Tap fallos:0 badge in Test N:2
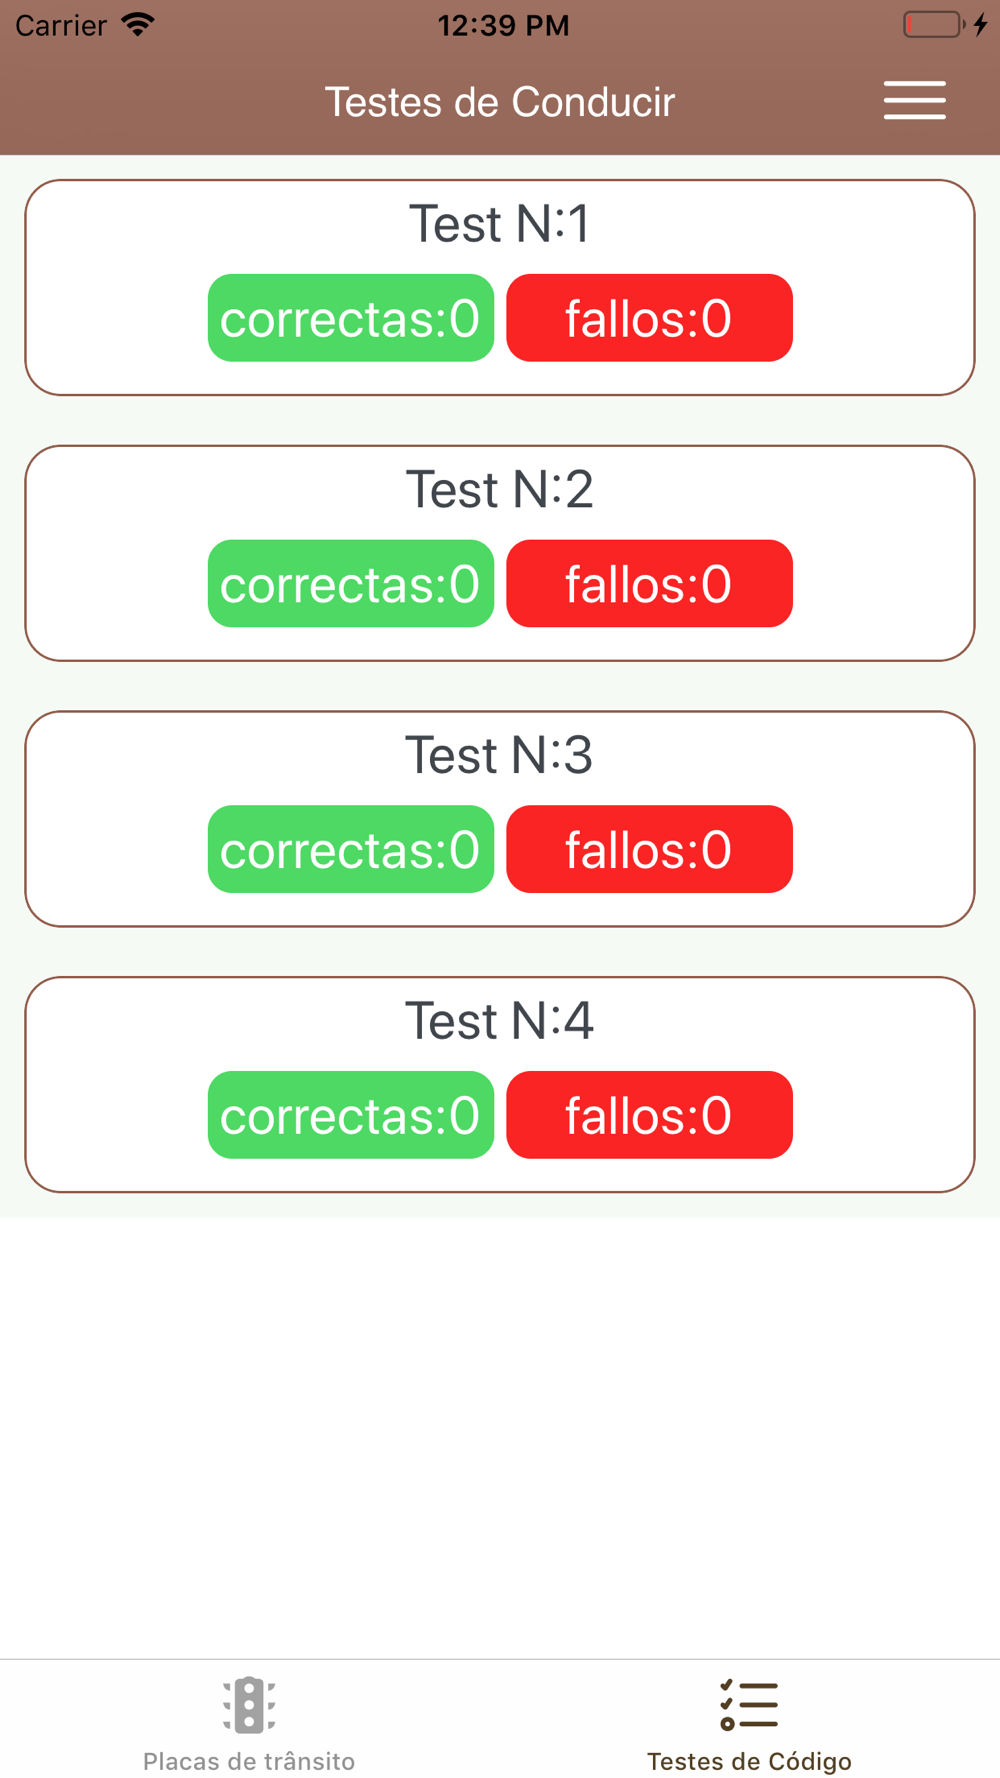This screenshot has width=1000, height=1778. click(649, 584)
